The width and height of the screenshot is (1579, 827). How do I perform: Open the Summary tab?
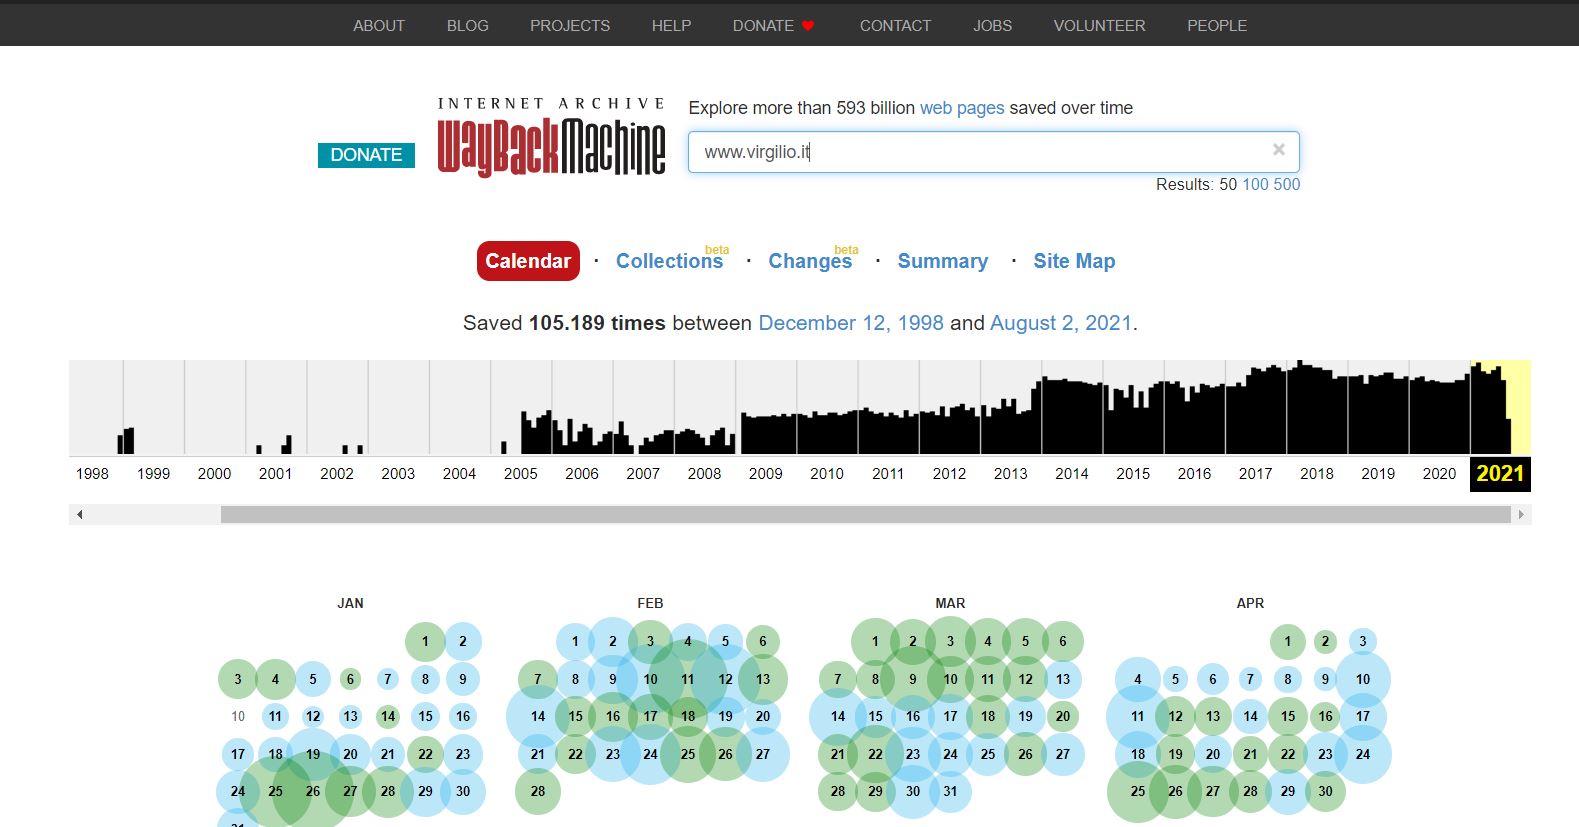942,261
